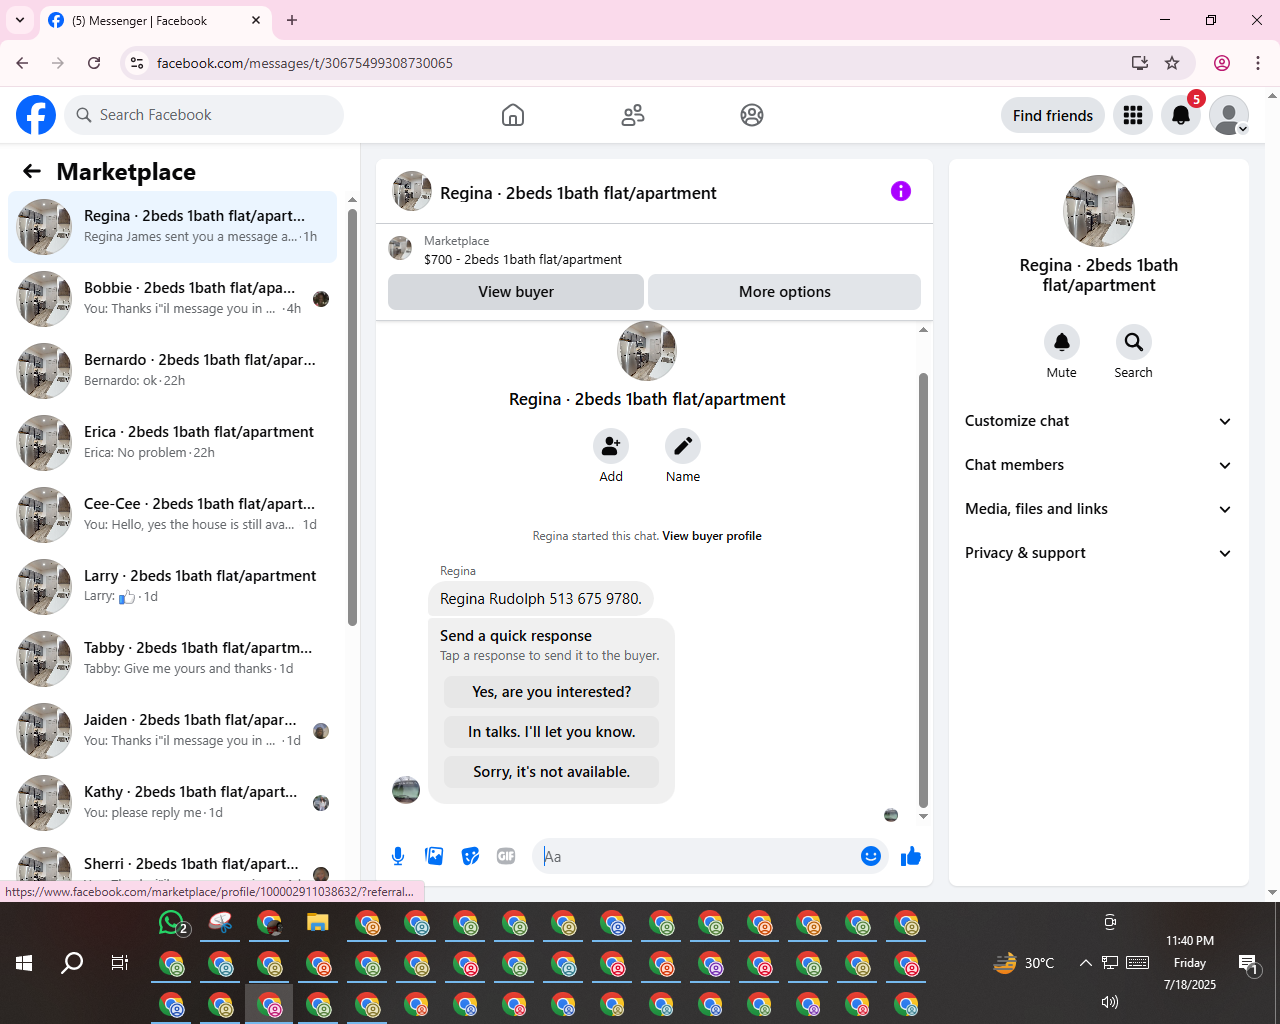The image size is (1280, 1024).
Task: Expand Media, files and links section
Action: coord(1098,509)
